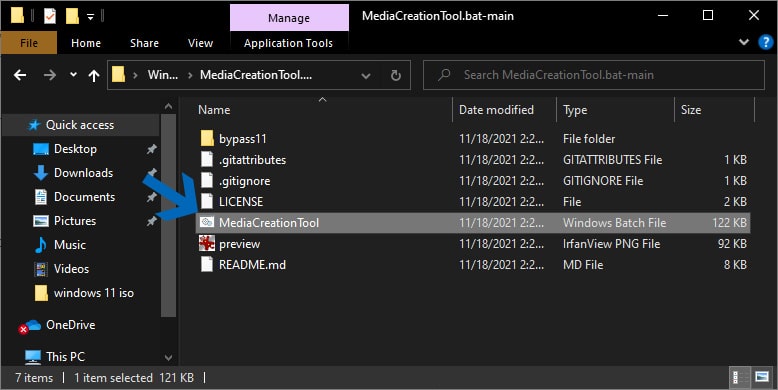Select the preview PNG file icon
Viewport: 778px width, 390px height.
(x=207, y=243)
